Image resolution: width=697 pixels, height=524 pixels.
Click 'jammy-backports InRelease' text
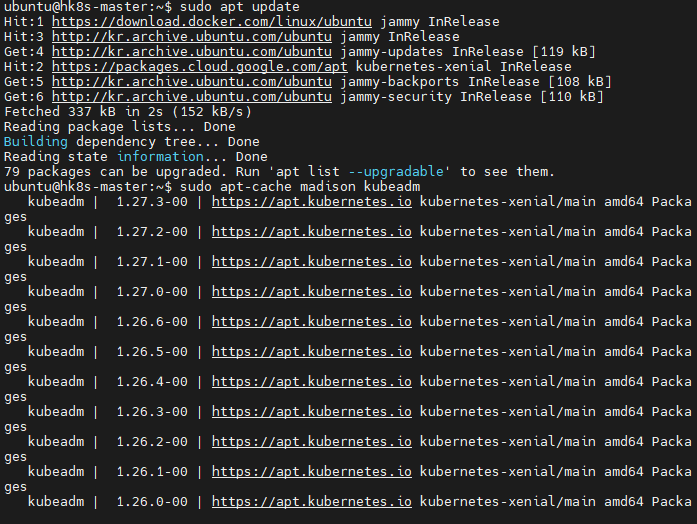[x=440, y=82]
